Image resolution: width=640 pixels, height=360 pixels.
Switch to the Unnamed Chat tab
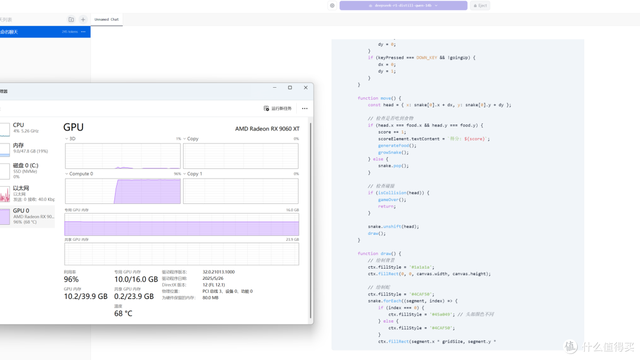coord(106,19)
